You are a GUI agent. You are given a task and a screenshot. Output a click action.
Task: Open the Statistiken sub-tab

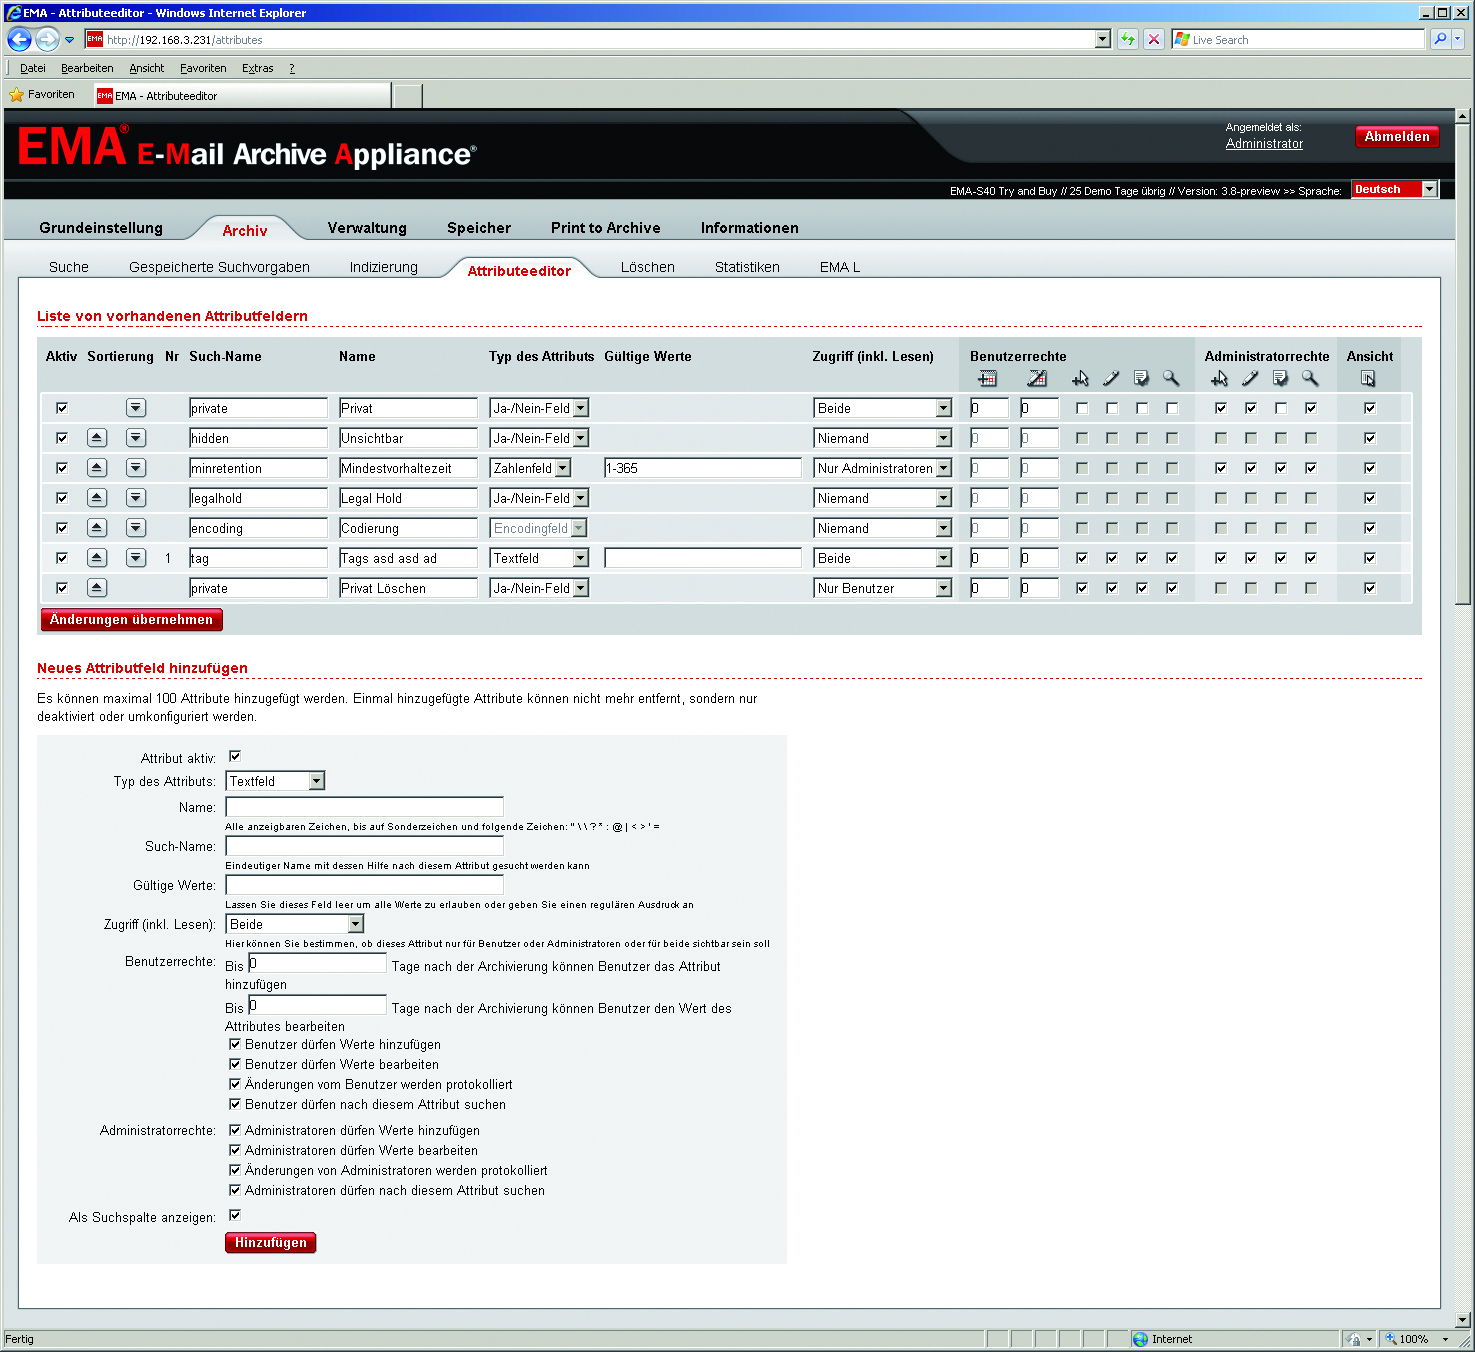(747, 267)
